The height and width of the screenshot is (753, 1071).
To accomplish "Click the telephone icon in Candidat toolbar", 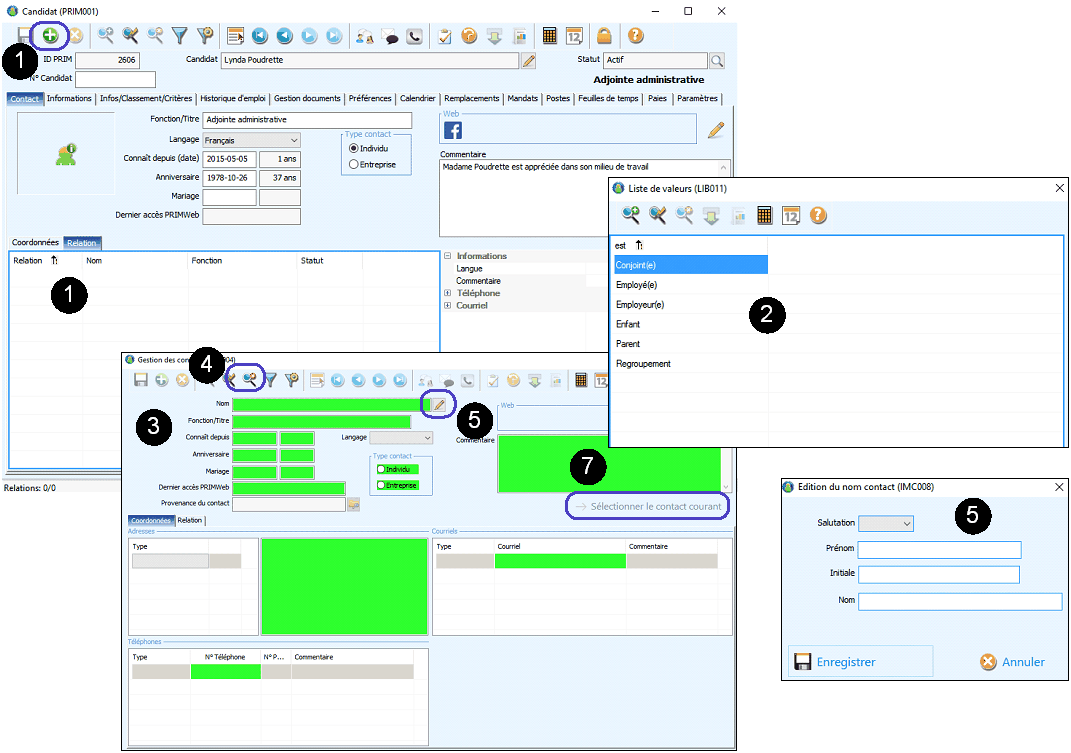I will click(x=414, y=35).
